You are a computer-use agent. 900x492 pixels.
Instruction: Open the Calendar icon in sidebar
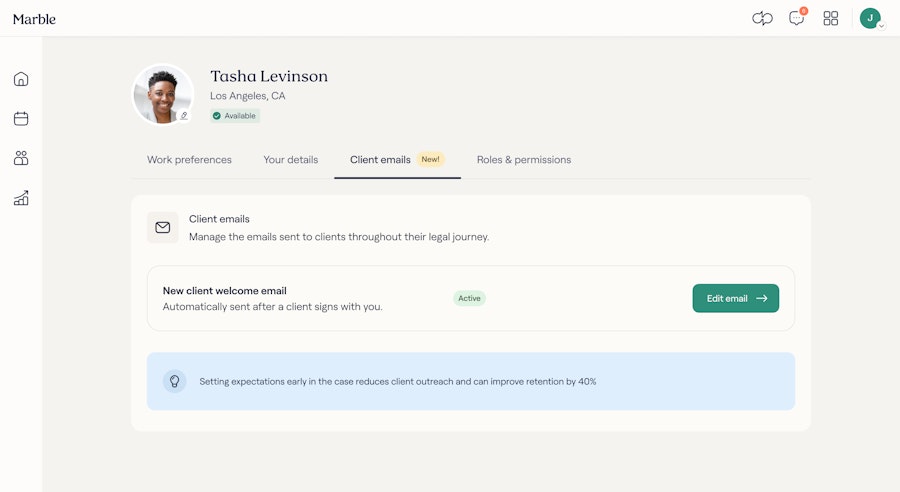click(x=21, y=118)
